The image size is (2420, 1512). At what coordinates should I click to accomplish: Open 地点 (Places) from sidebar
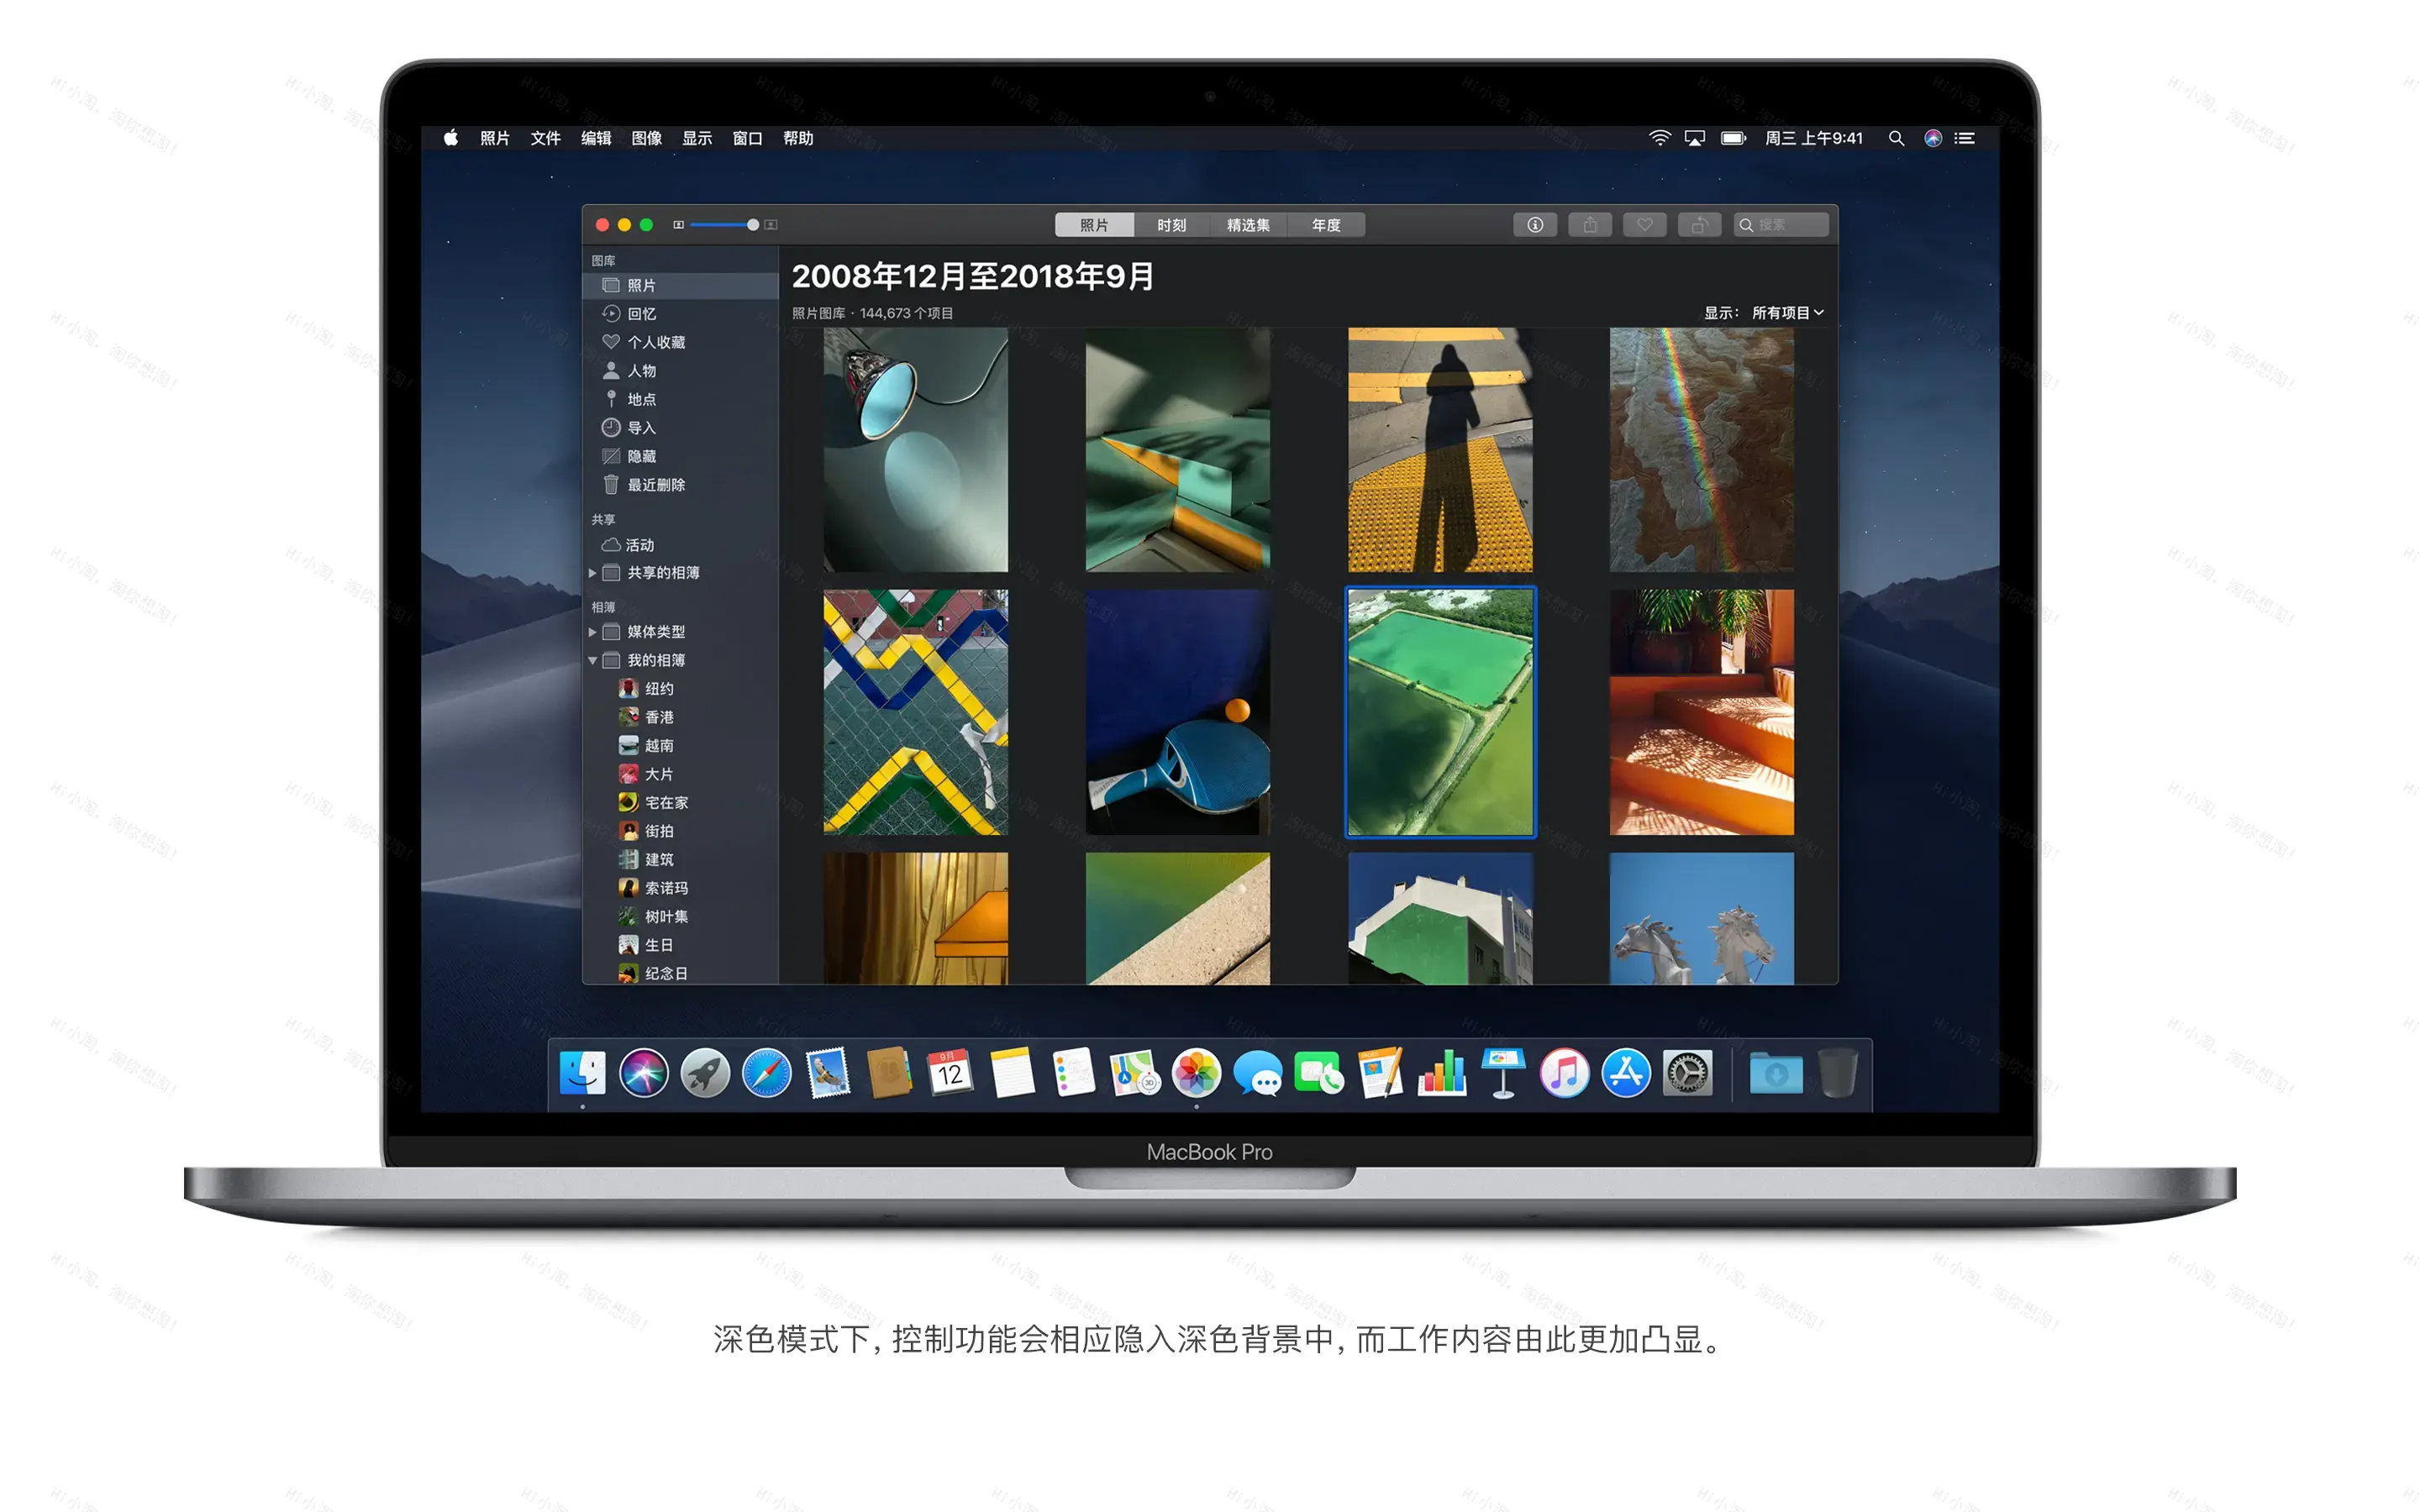[641, 398]
